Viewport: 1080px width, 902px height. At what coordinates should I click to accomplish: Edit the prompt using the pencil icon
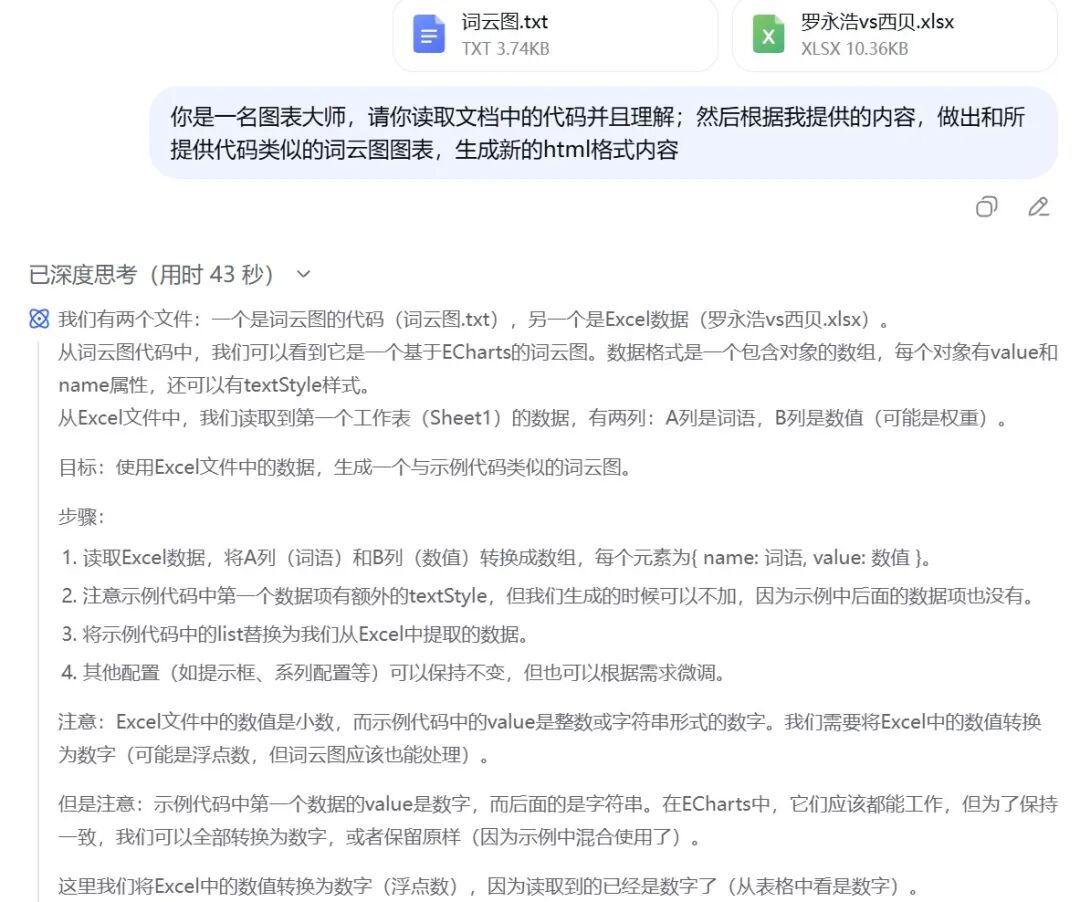1038,207
